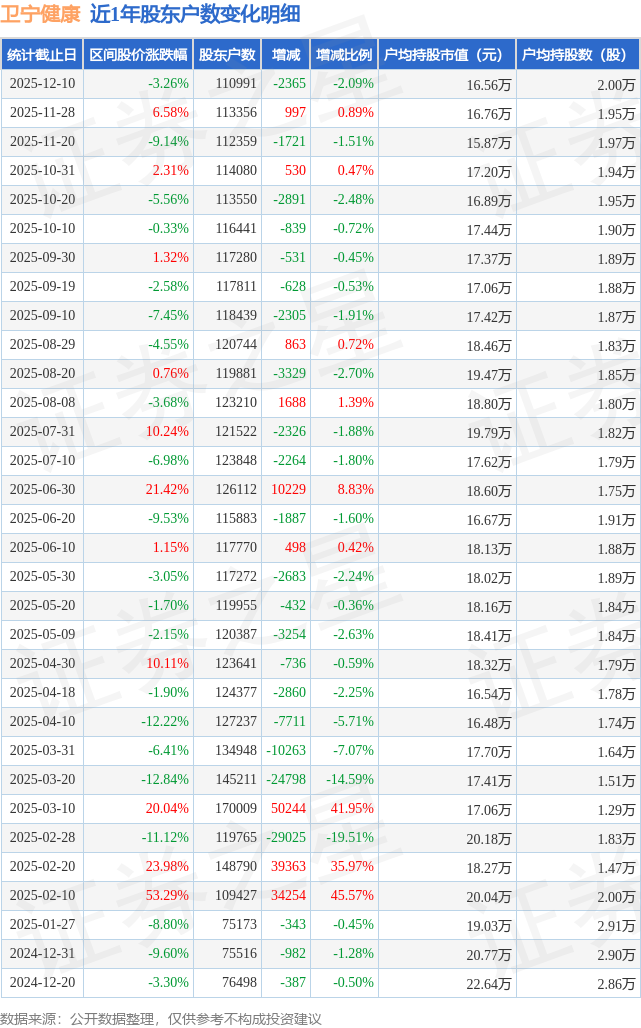
Task: Click the 户均持股数(股) column header
Action: (x=579, y=55)
